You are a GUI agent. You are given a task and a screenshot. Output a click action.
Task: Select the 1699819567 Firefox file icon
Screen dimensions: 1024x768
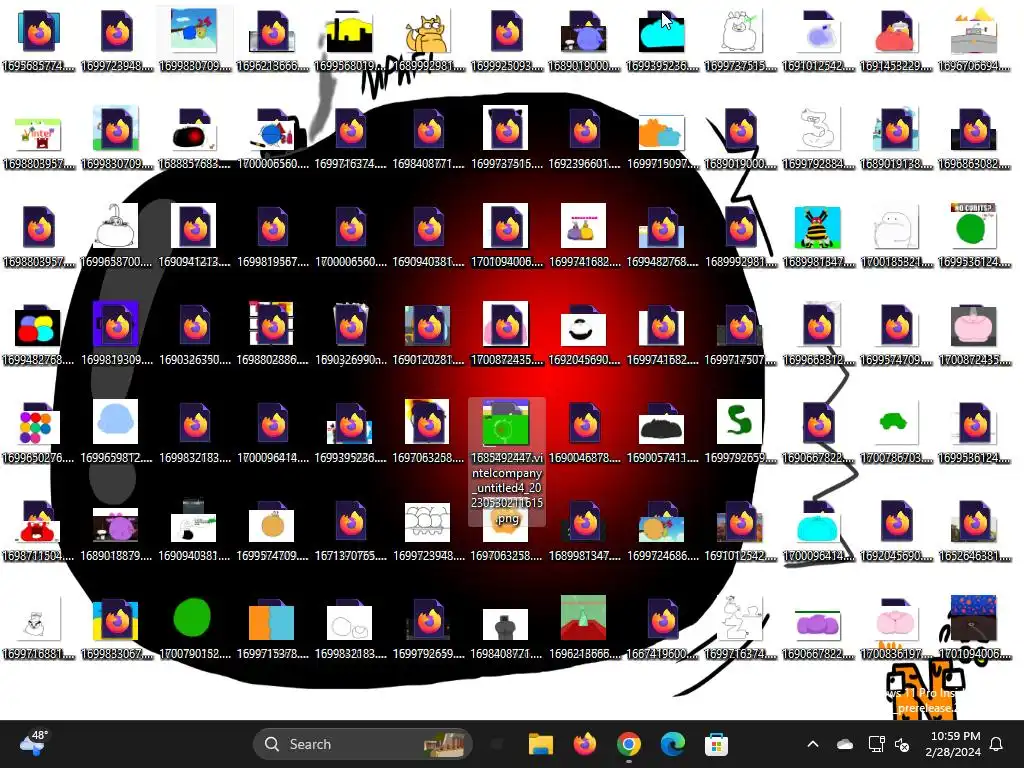coord(272,236)
